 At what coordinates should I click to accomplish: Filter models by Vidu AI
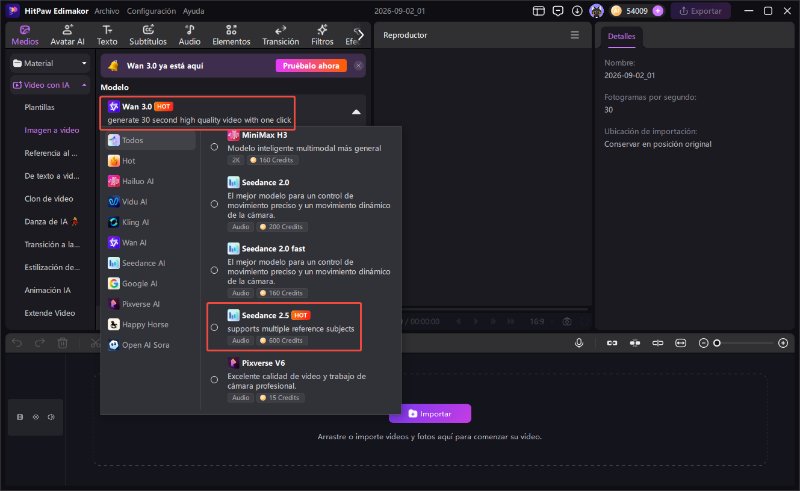point(151,202)
